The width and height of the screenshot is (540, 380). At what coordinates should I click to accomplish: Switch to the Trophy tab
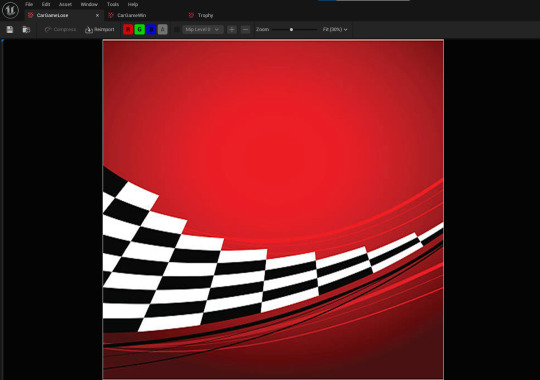tap(205, 16)
